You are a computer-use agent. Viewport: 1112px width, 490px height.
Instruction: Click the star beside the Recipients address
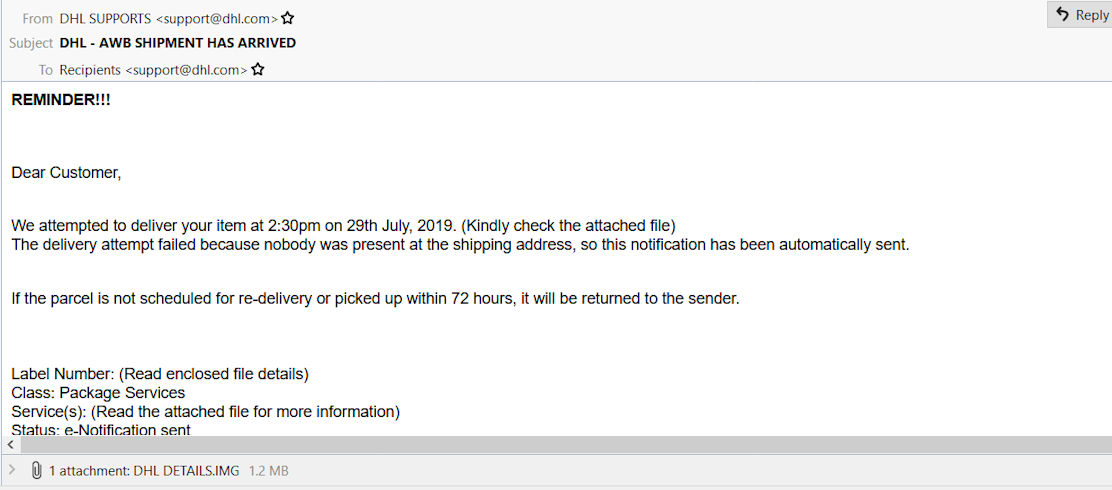(257, 70)
